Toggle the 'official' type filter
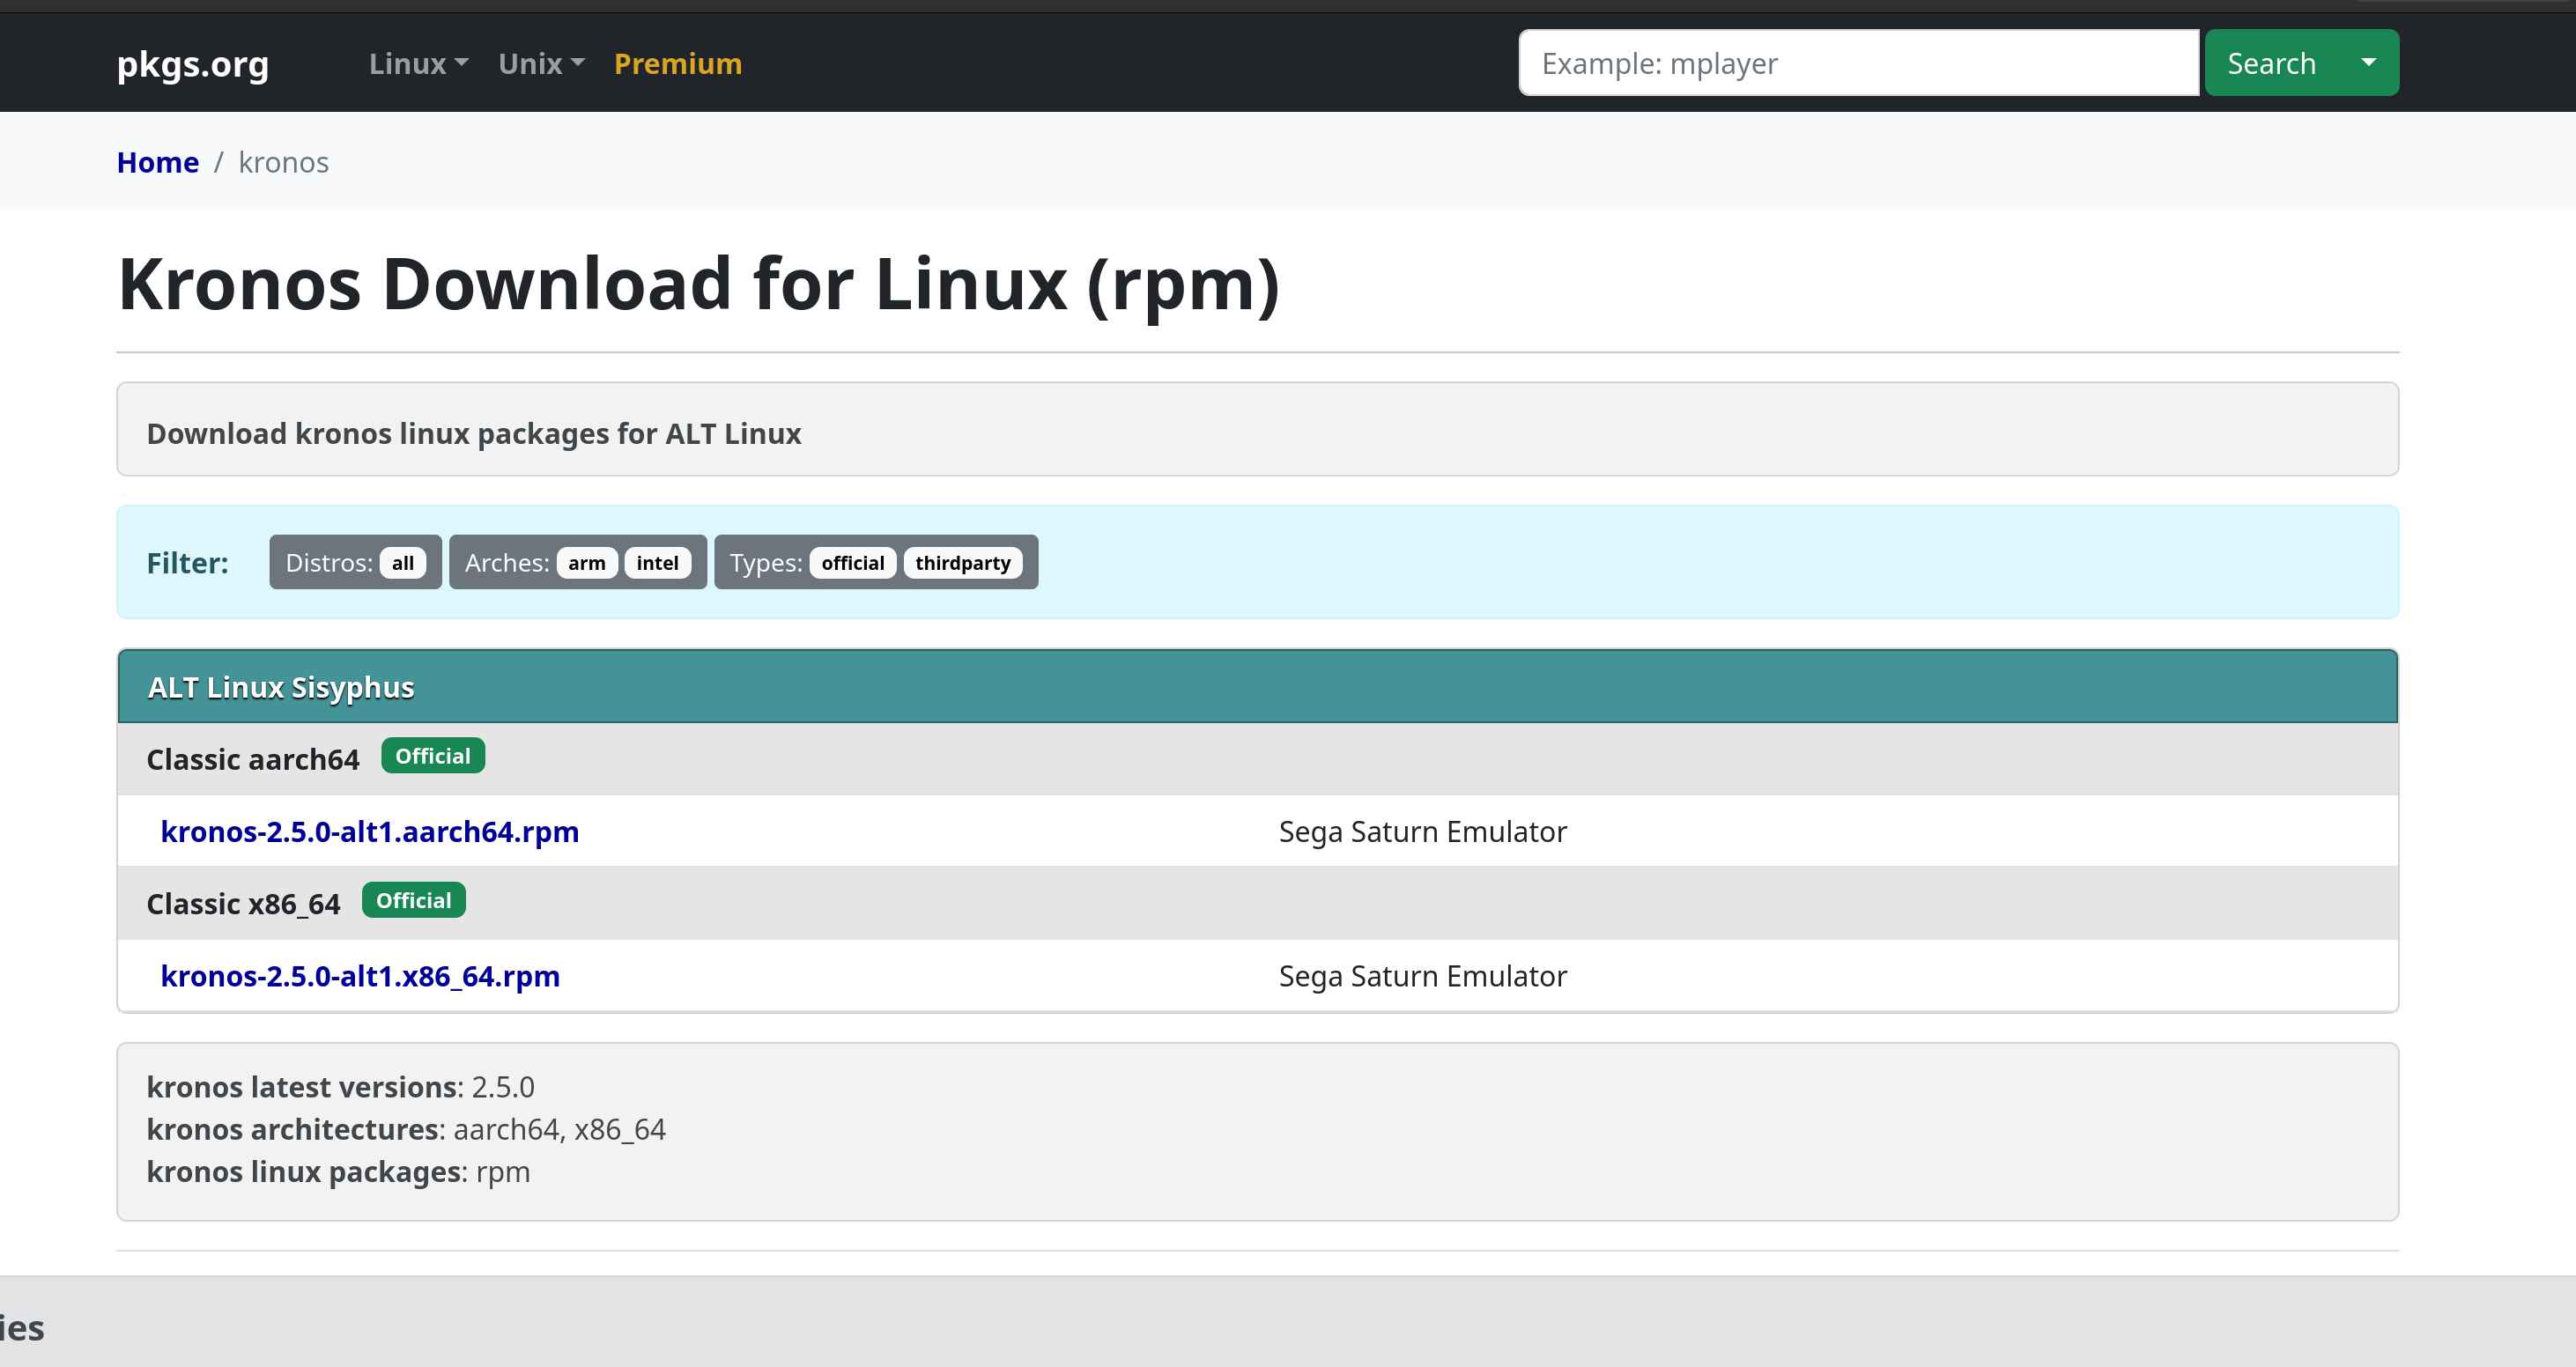Screen dimensions: 2576x1367 click(852, 563)
